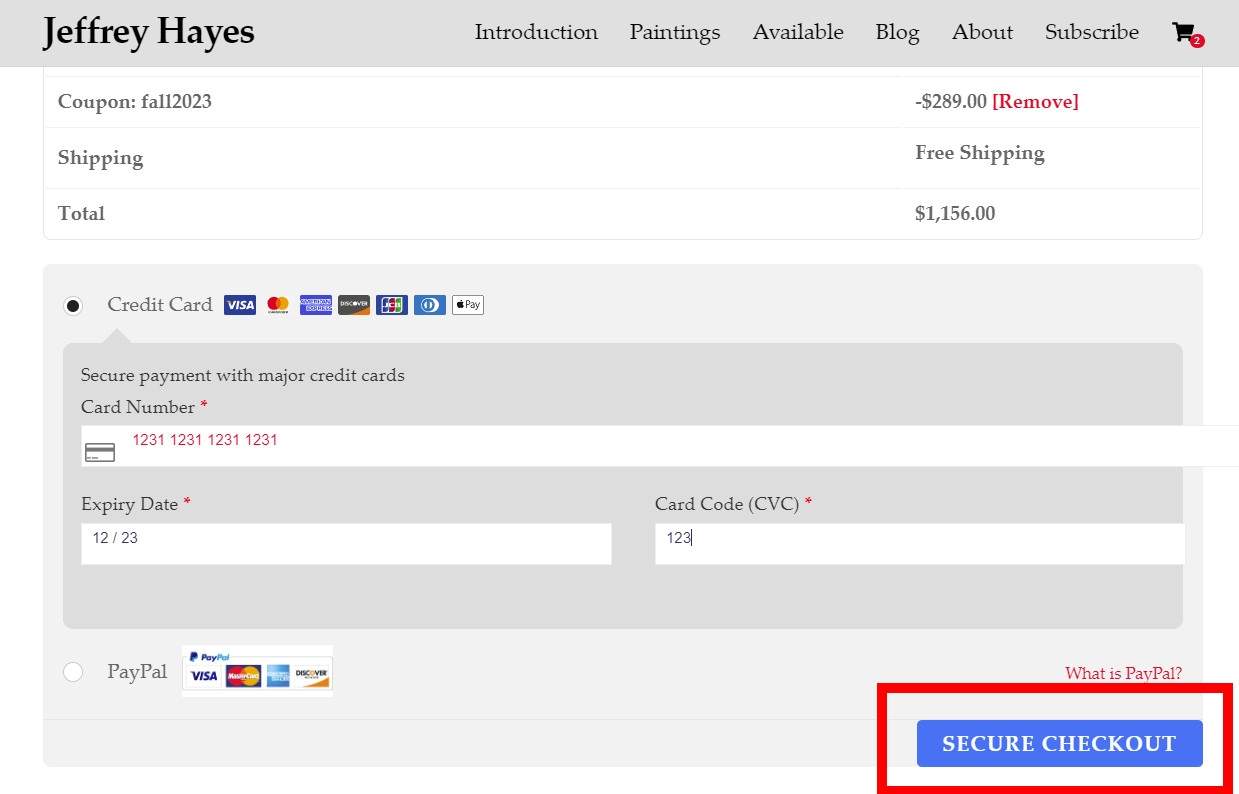
Task: Select the Credit Card payment option
Action: pos(73,306)
